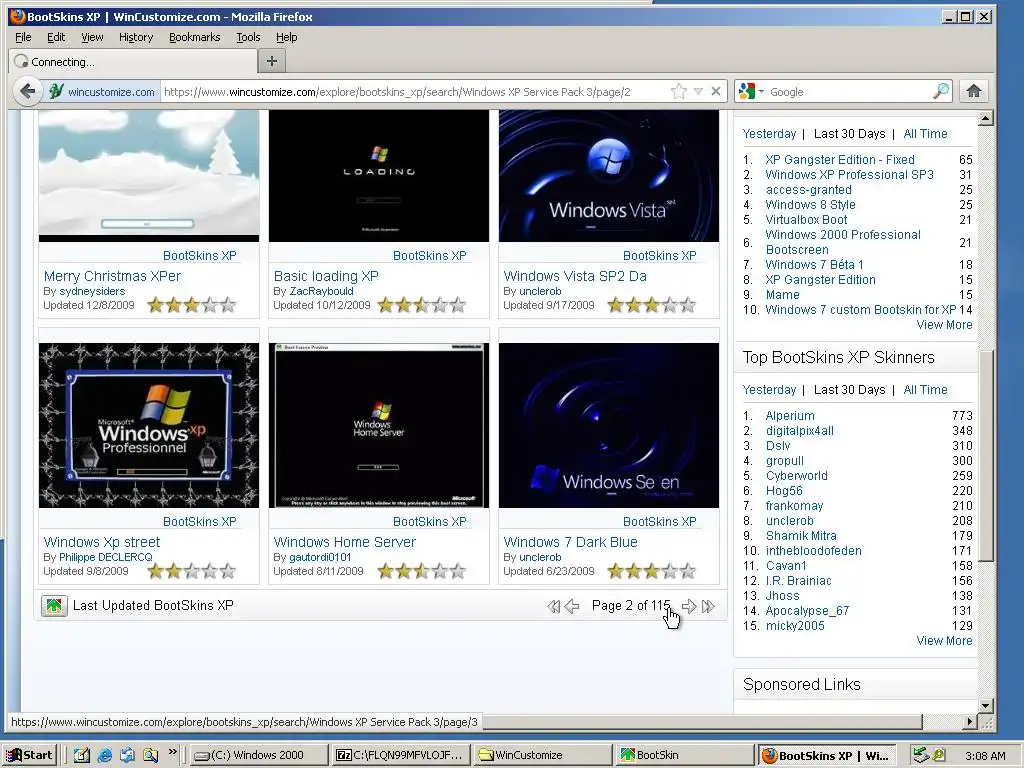The image size is (1024, 768).
Task: Open the Windows 7 Dark Blue thumbnail
Action: tap(609, 425)
